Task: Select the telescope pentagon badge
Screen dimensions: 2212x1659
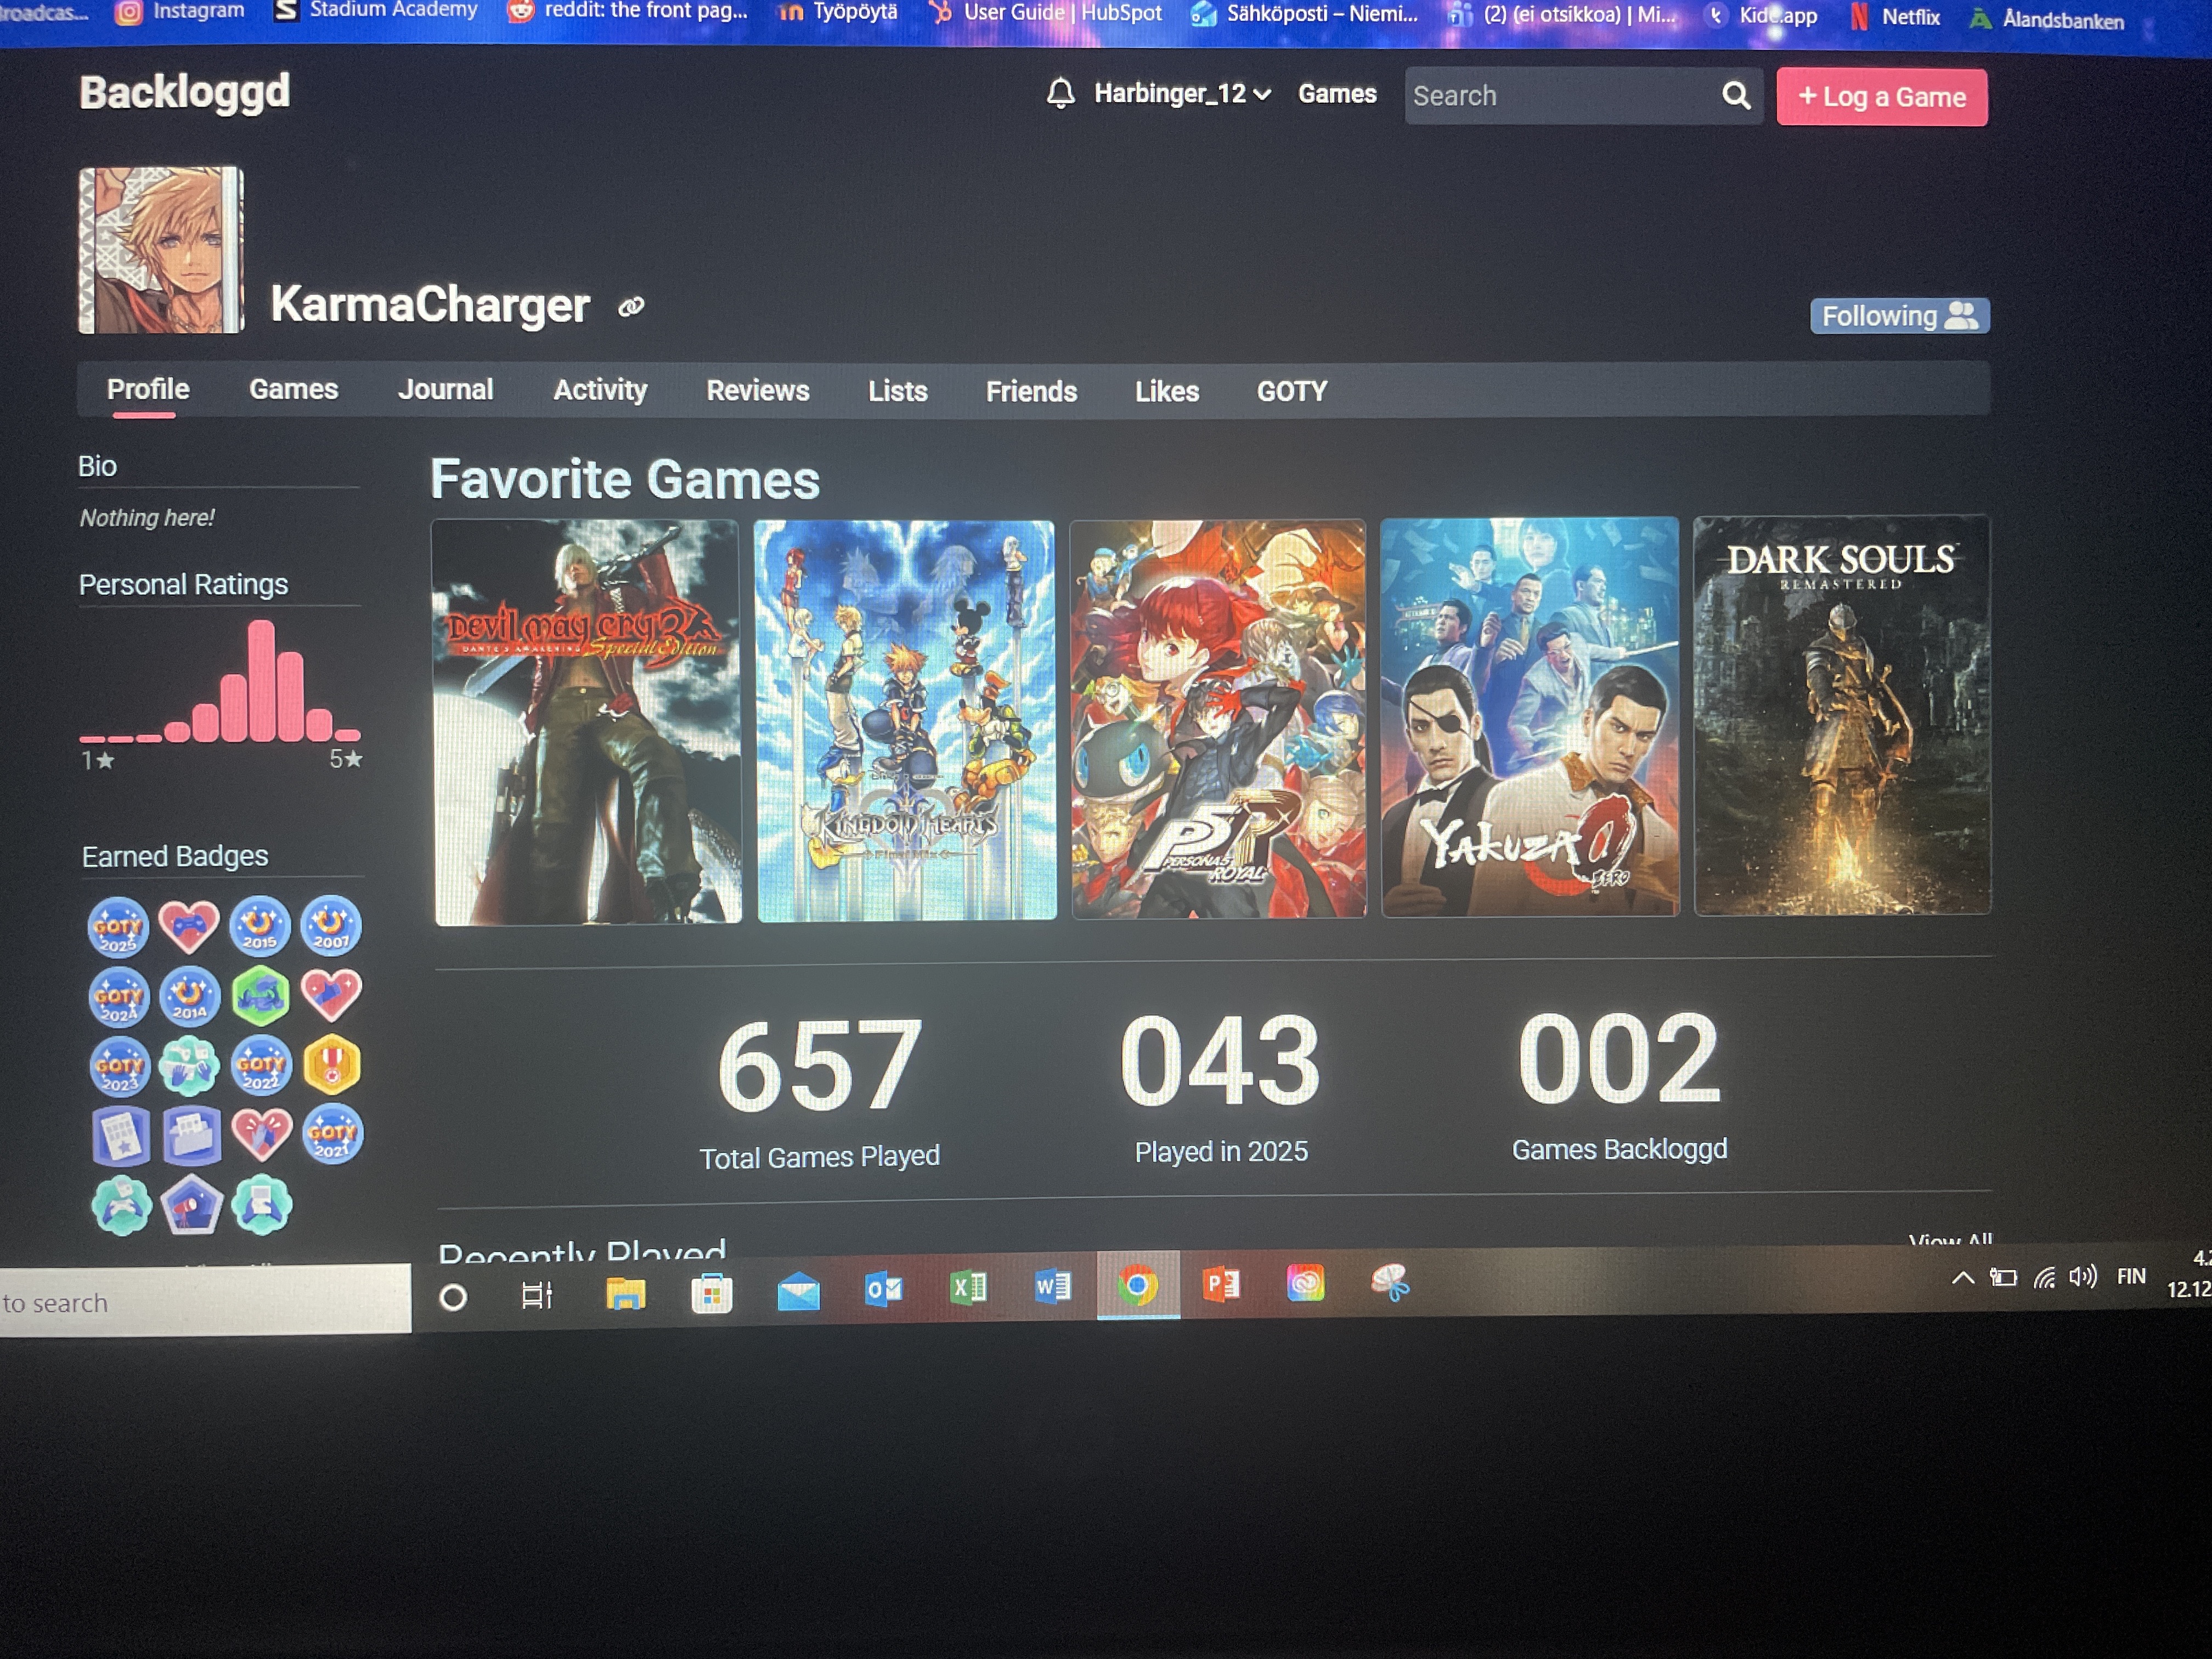Action: [x=192, y=1205]
